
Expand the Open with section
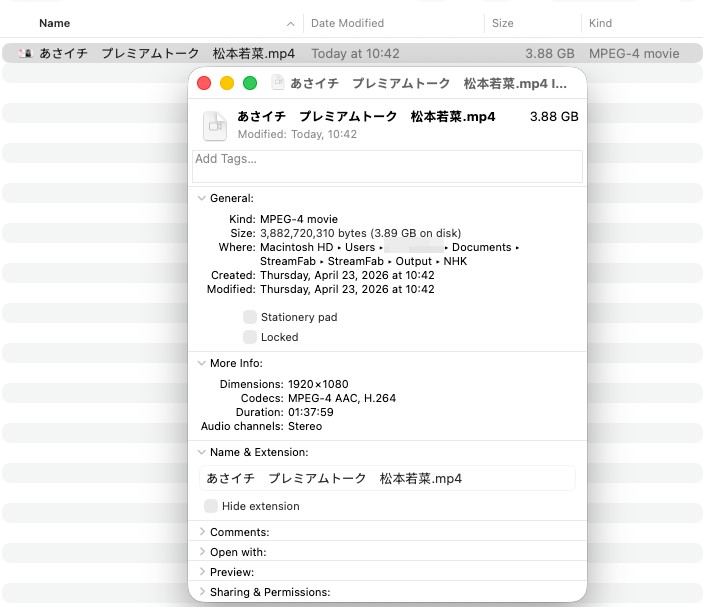[x=202, y=551]
